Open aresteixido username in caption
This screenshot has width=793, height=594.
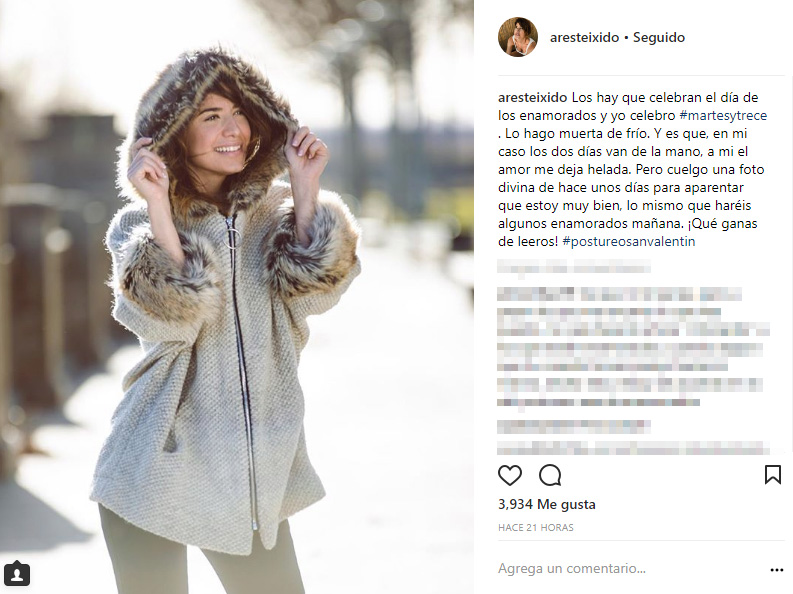pyautogui.click(x=533, y=98)
